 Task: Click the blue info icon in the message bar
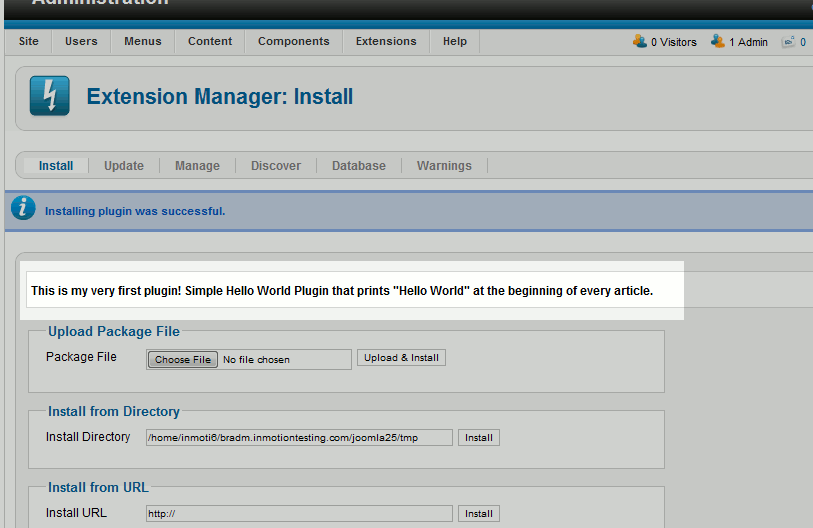[x=23, y=209]
